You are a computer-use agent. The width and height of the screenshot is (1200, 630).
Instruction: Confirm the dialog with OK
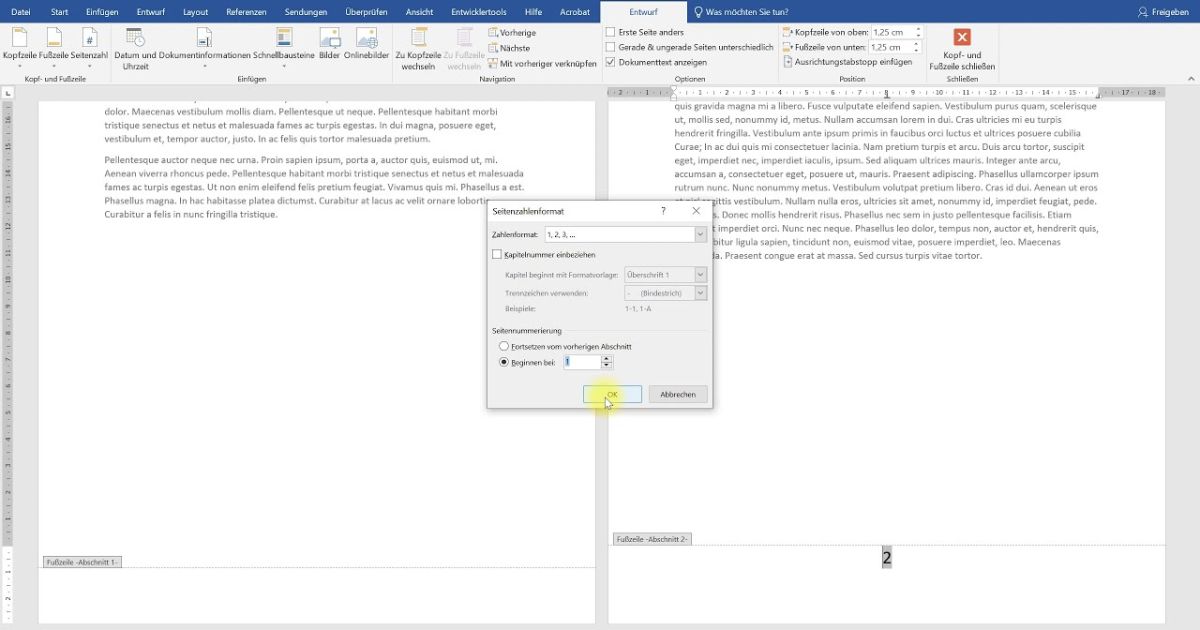click(x=612, y=394)
